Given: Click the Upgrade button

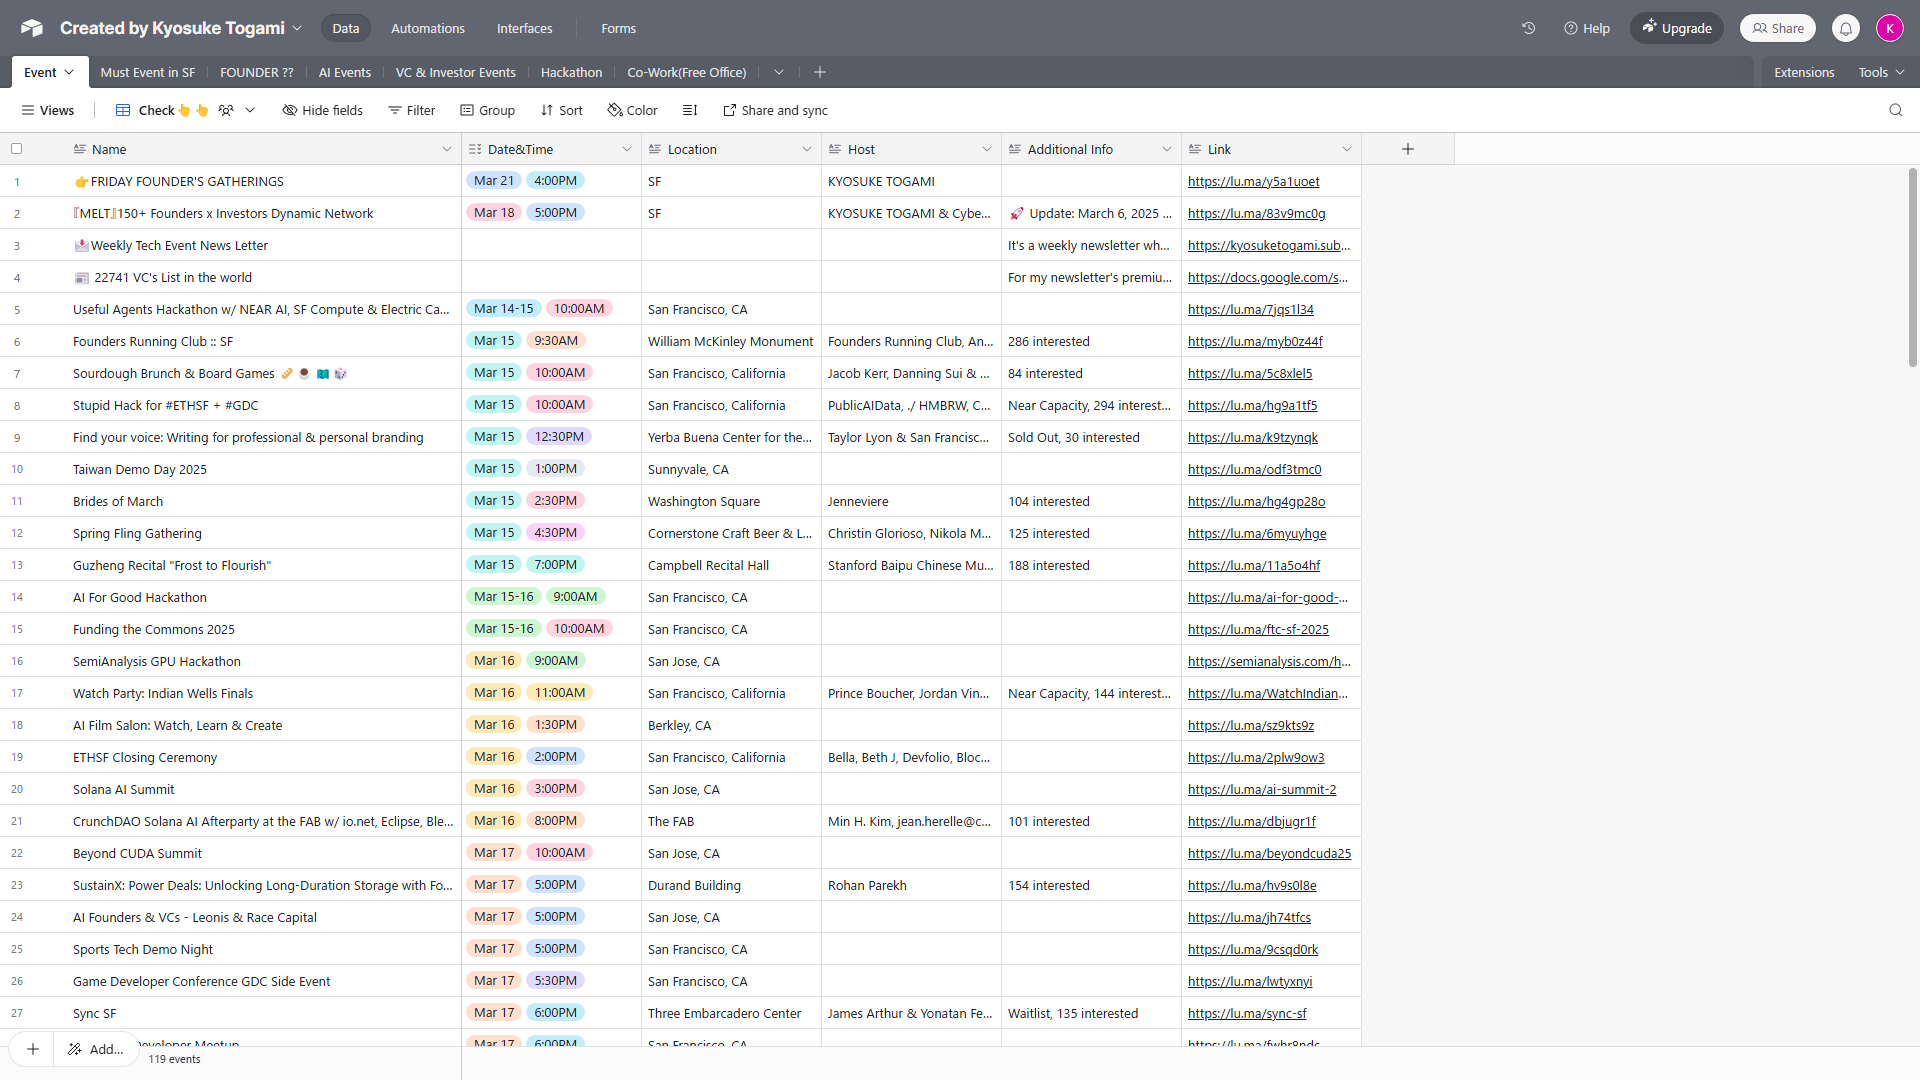Looking at the screenshot, I should (x=1677, y=28).
